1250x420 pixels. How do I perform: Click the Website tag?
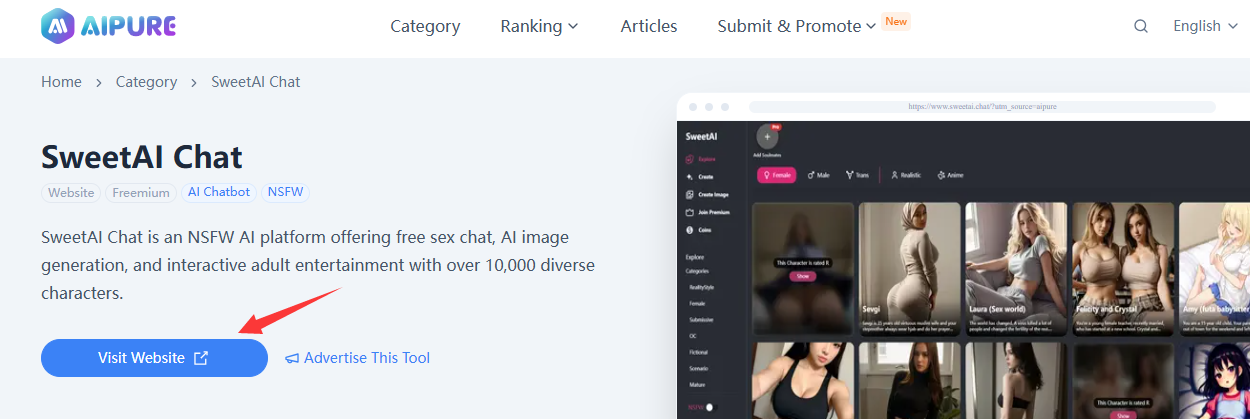point(71,193)
